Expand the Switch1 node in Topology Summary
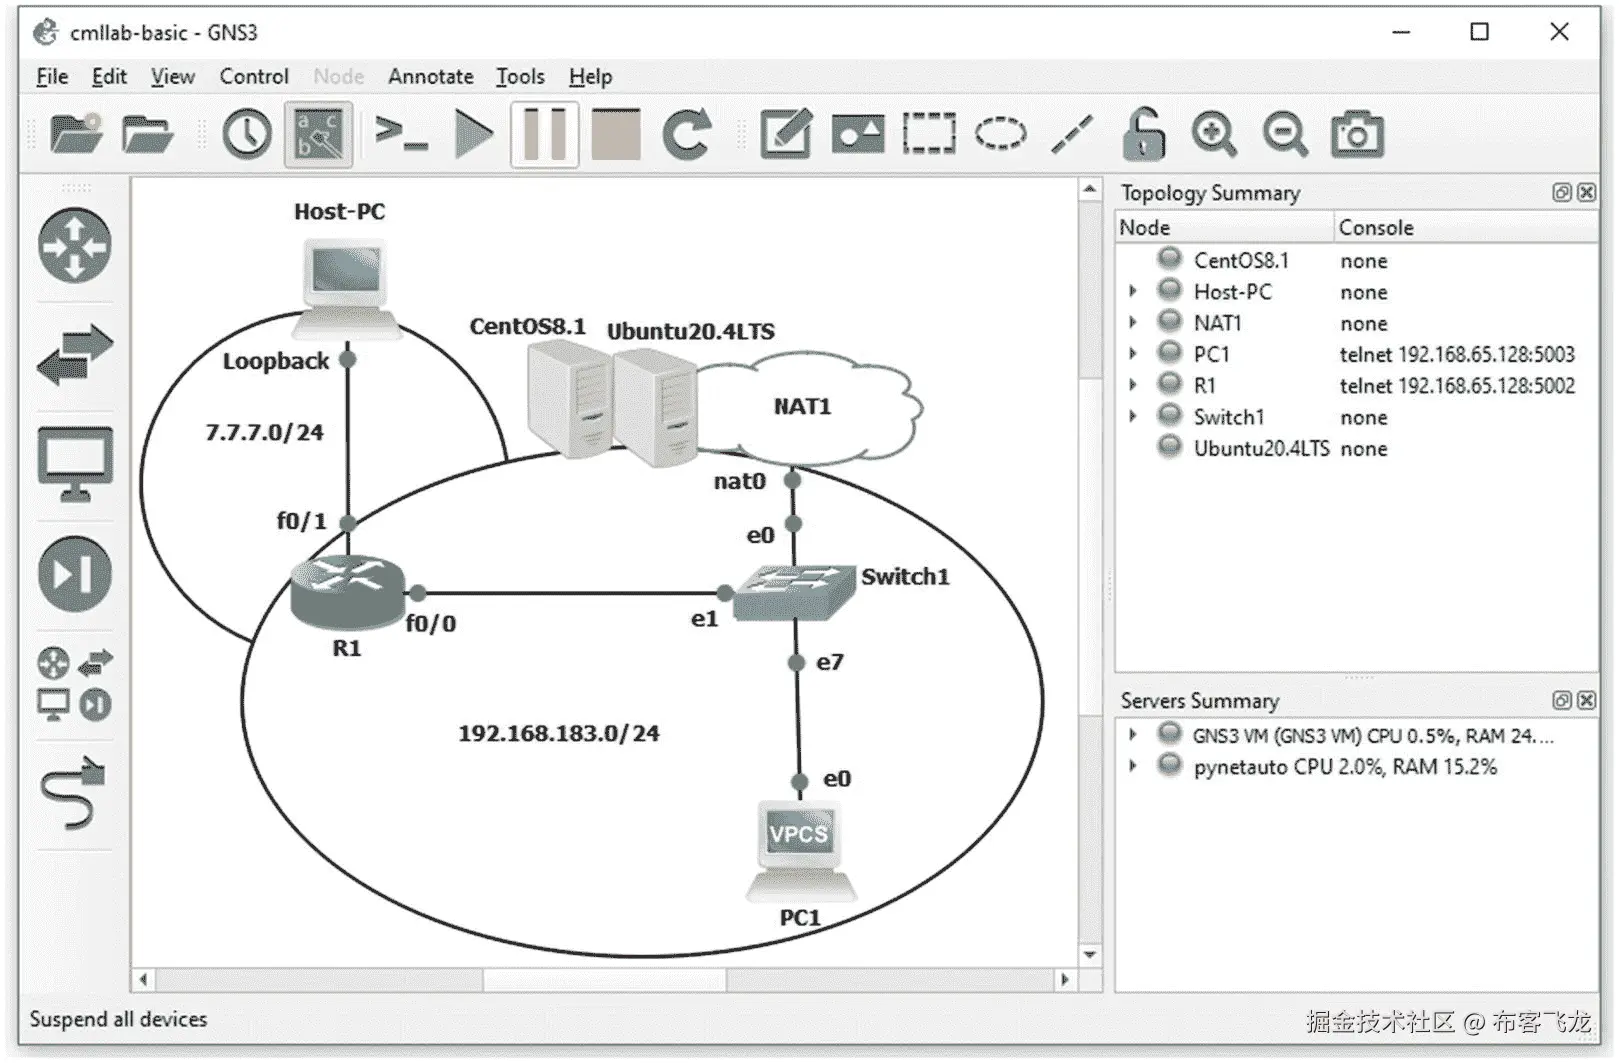The width and height of the screenshot is (1619, 1063). pyautogui.click(x=1134, y=417)
